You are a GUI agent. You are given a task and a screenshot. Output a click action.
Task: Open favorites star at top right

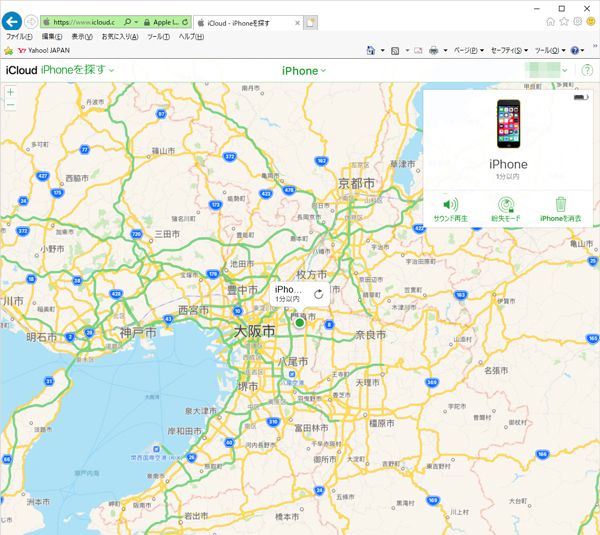click(x=564, y=21)
